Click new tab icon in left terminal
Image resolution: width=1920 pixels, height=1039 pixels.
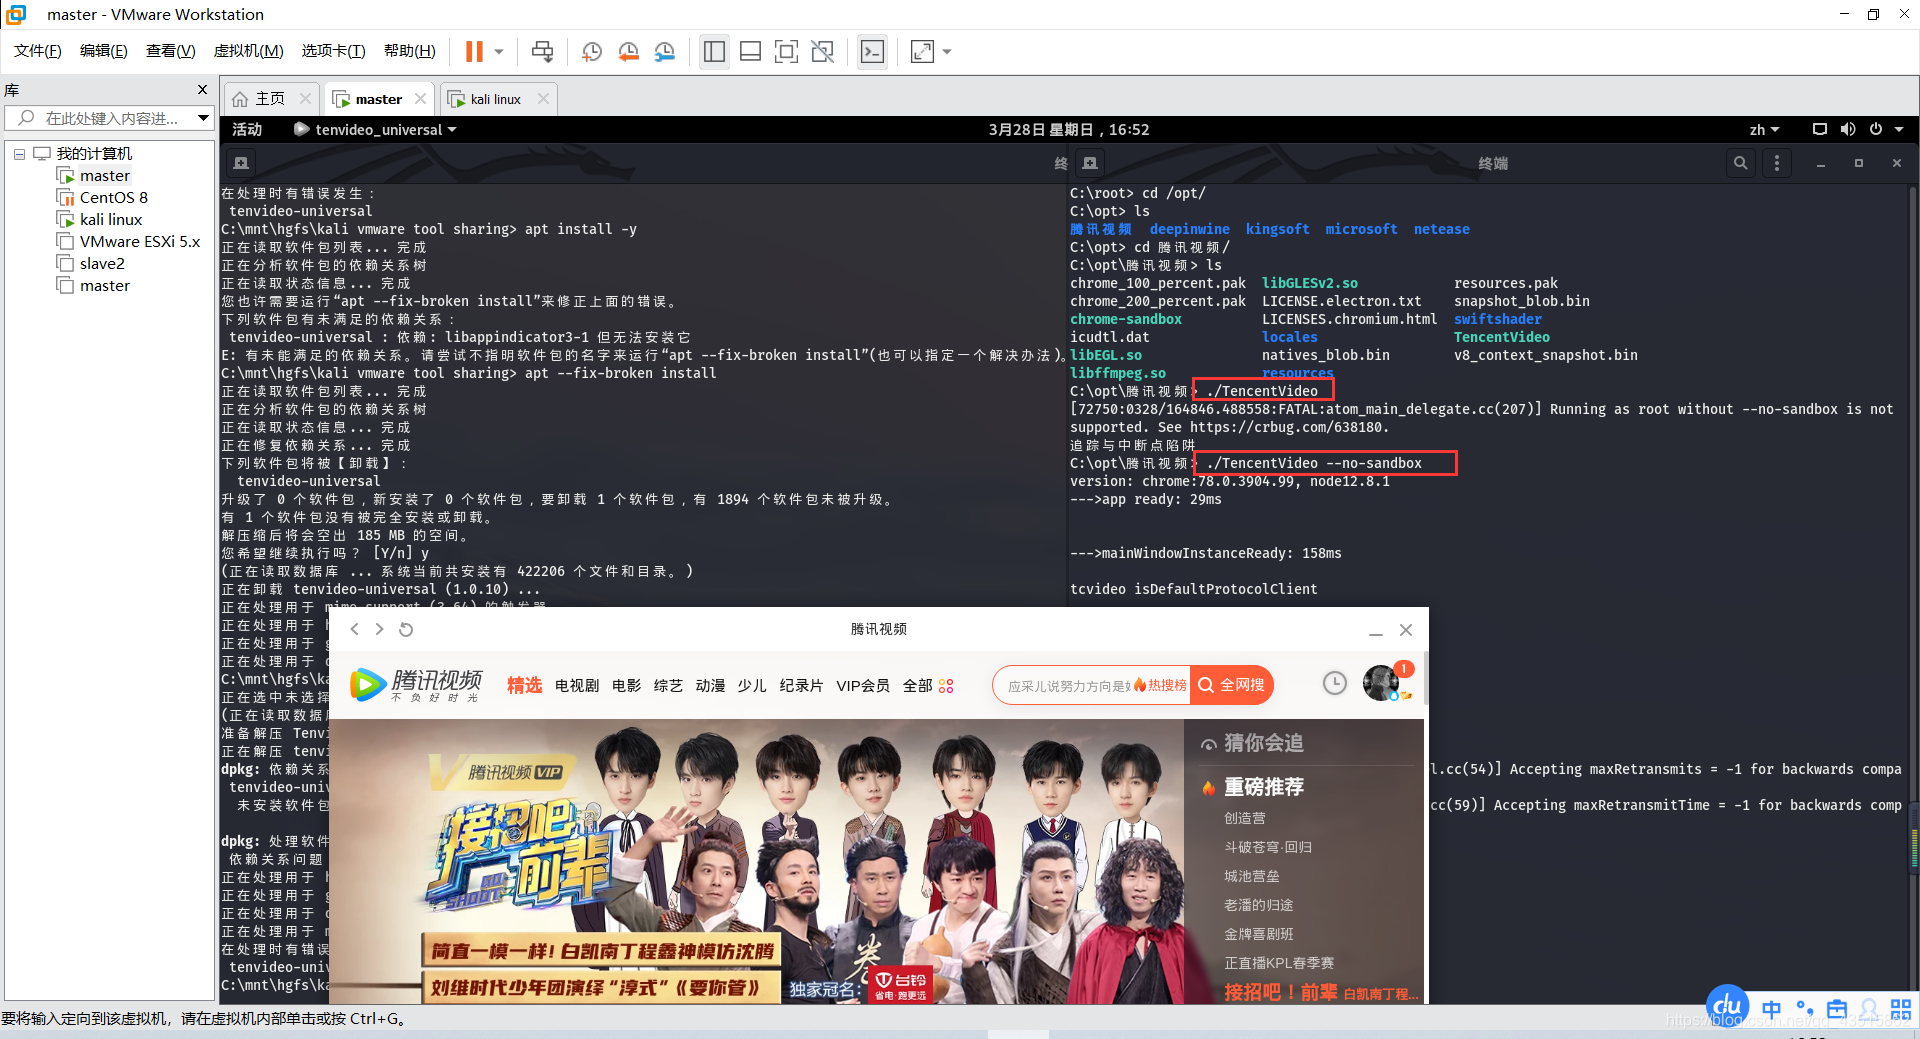coord(241,163)
